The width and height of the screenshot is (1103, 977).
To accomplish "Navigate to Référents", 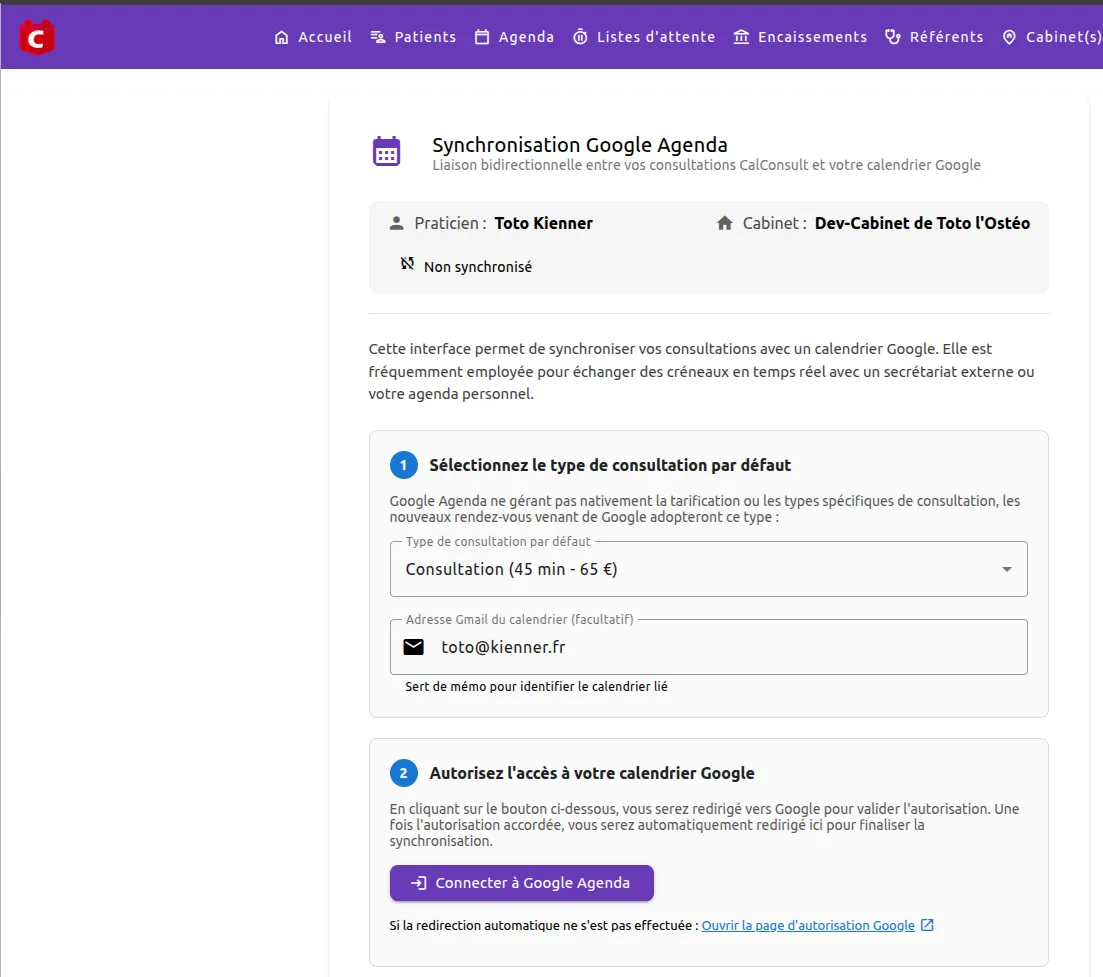I will pos(934,37).
